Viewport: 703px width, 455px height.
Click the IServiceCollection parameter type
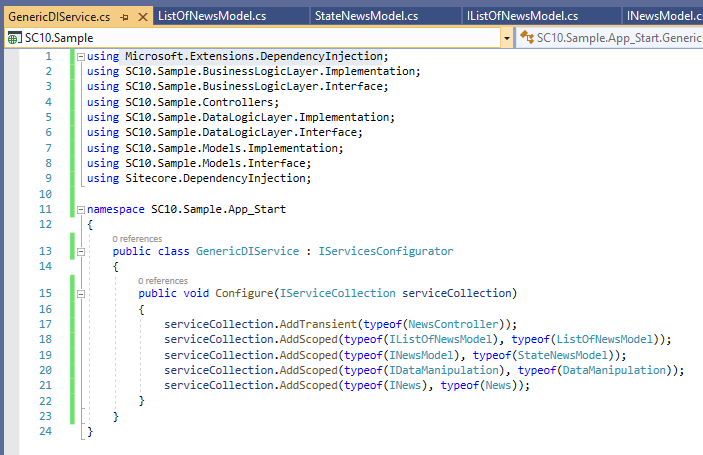(338, 293)
